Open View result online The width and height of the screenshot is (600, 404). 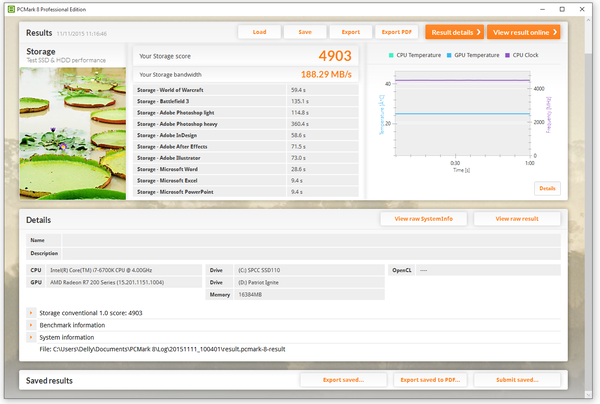pyautogui.click(x=524, y=32)
